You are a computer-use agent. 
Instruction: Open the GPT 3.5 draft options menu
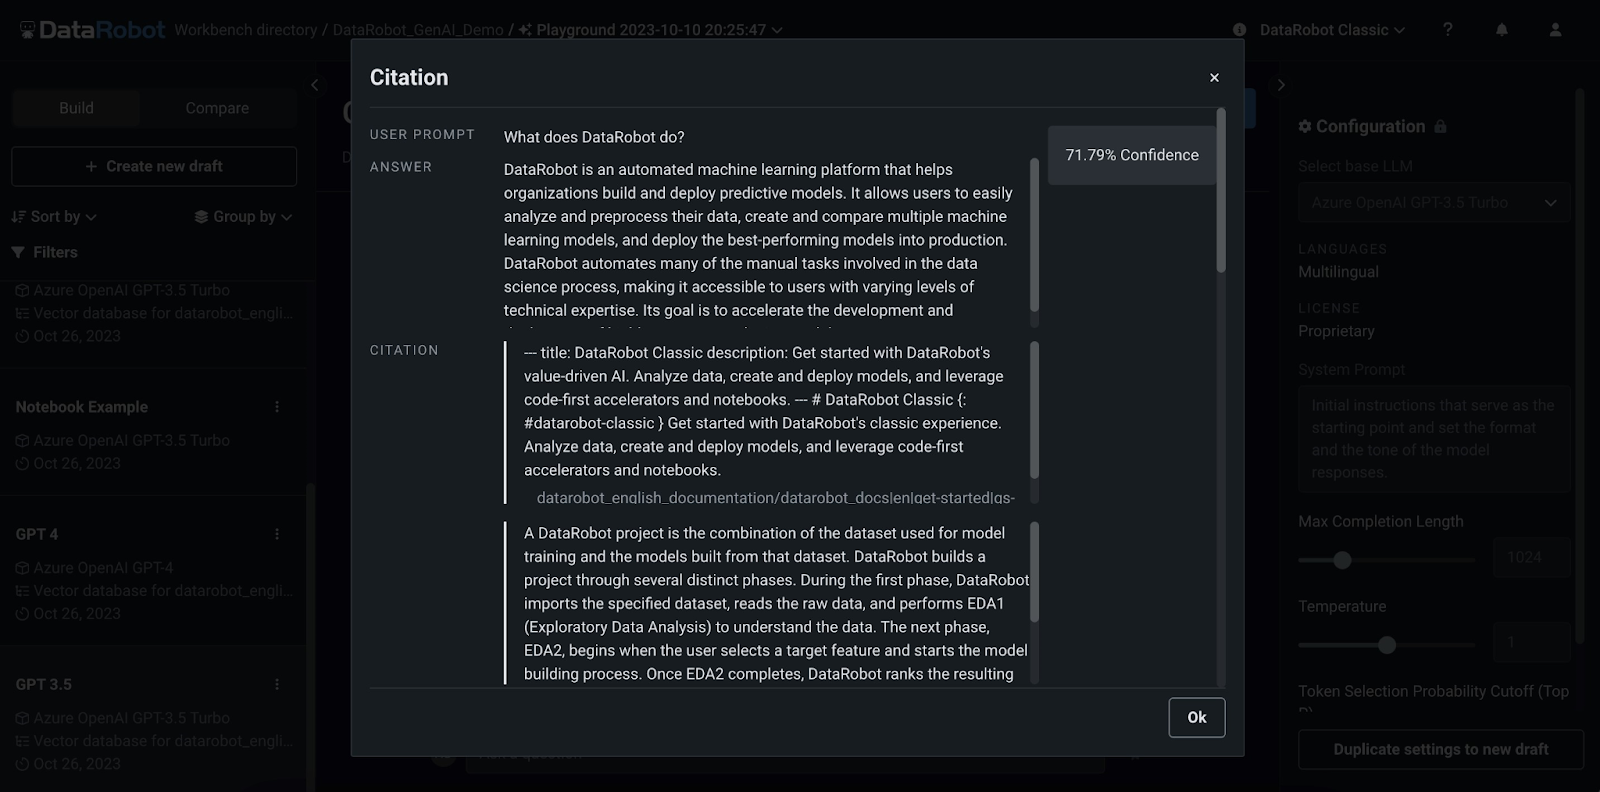277,684
